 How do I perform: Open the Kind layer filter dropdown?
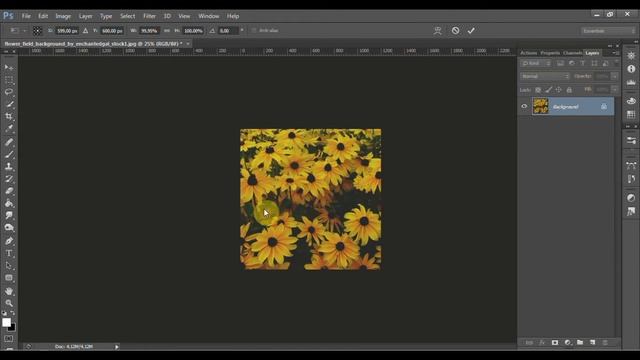(x=536, y=63)
